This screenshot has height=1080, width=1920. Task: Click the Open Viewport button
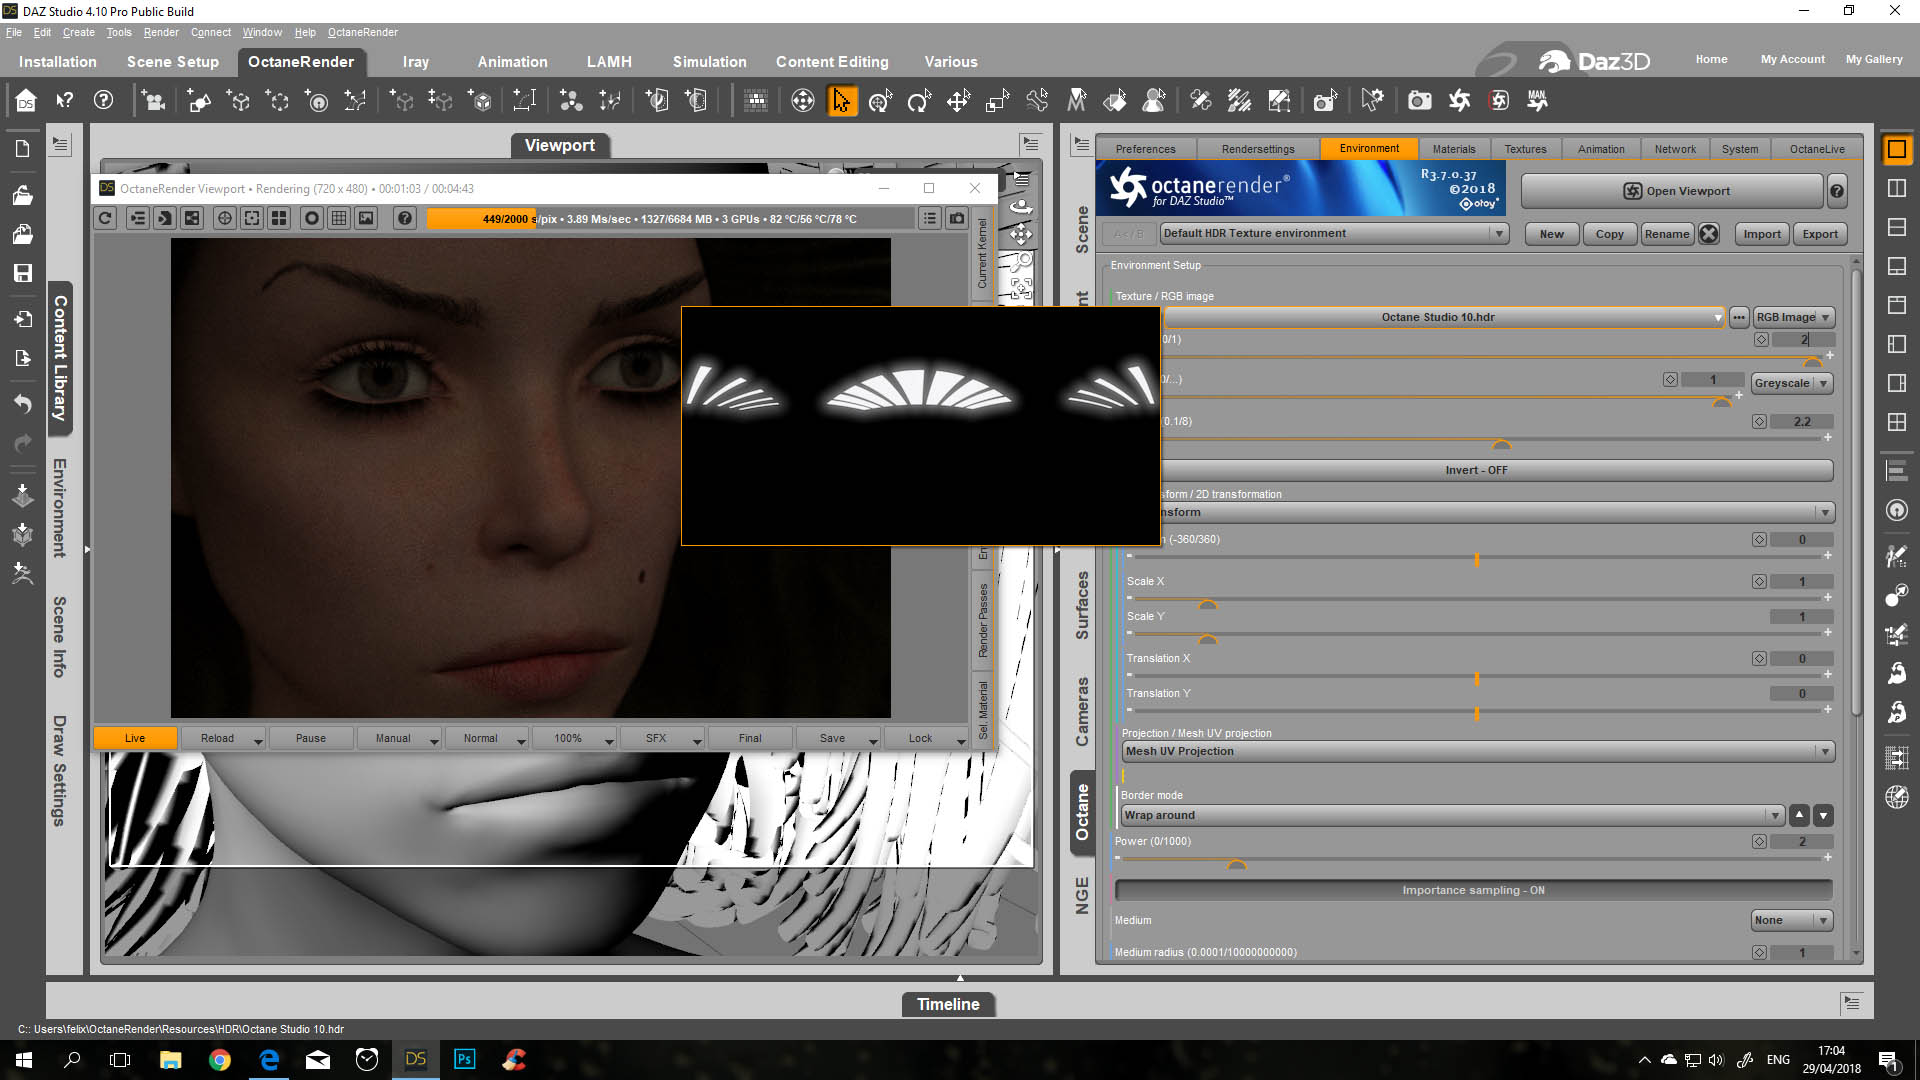coord(1675,191)
